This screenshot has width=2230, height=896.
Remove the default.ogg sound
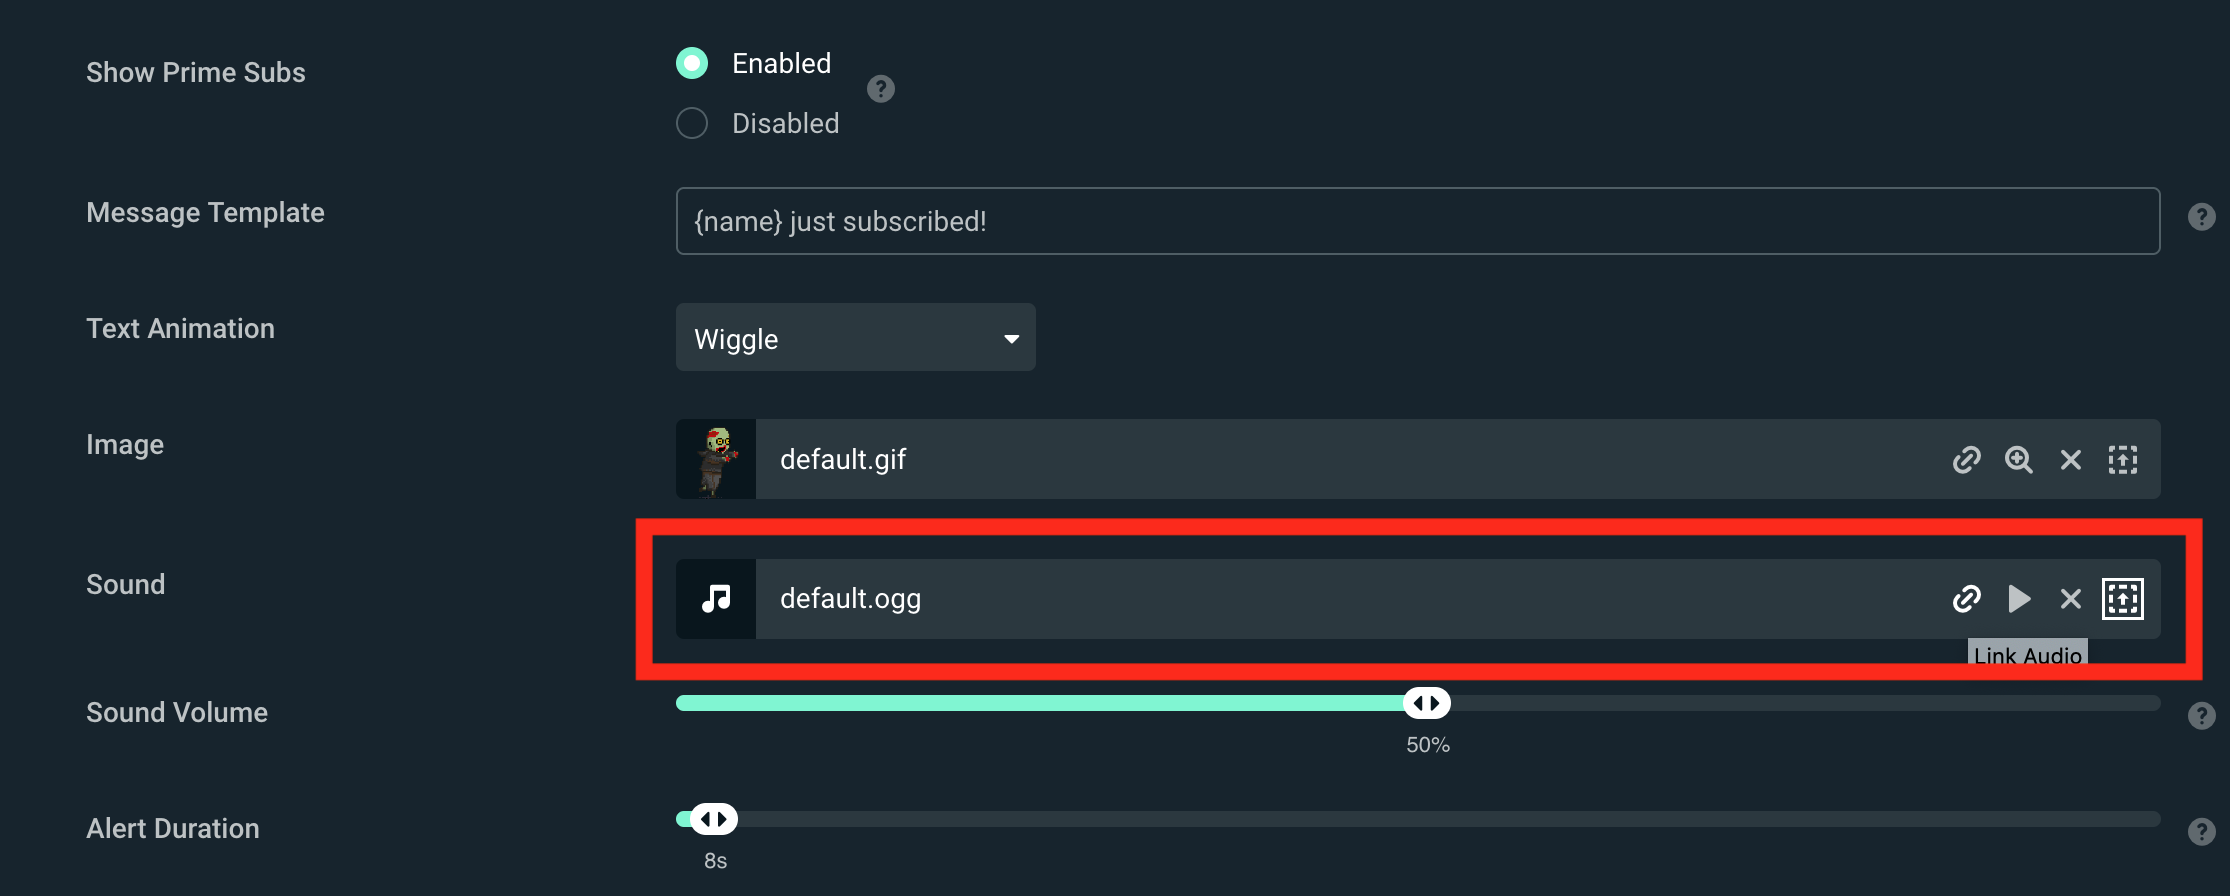coord(2070,598)
